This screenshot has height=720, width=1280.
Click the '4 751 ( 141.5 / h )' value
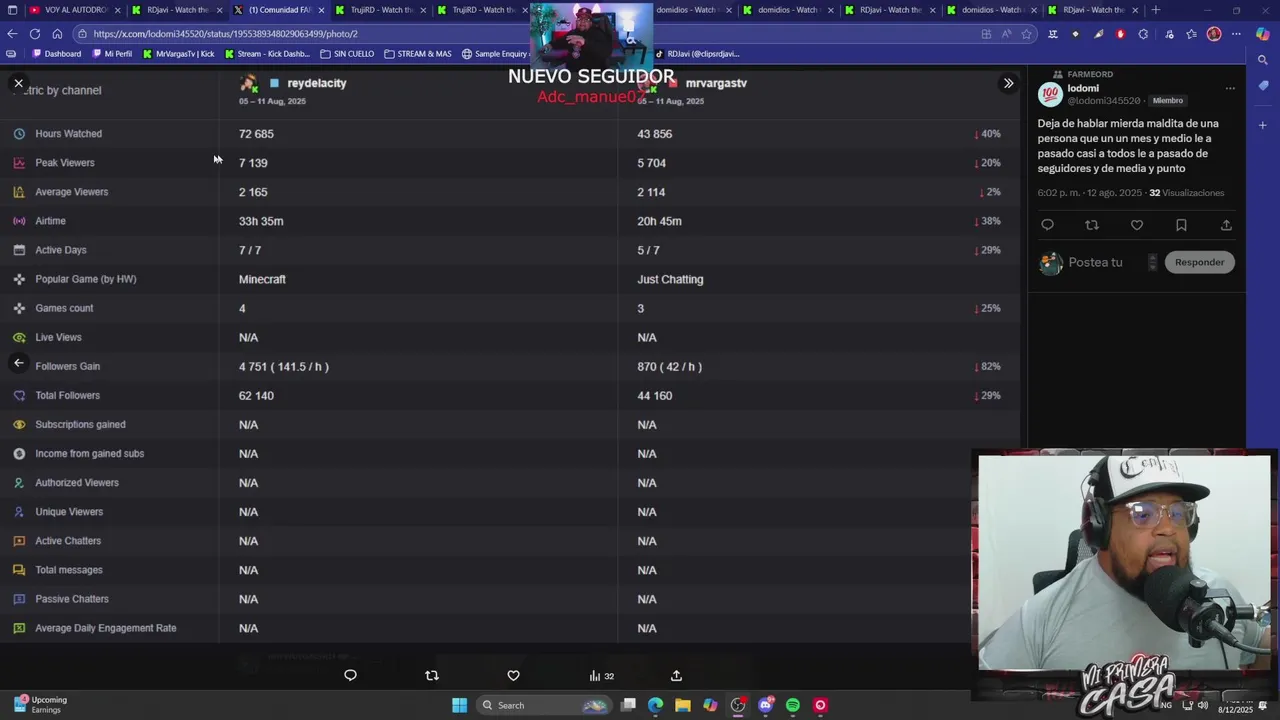click(284, 367)
